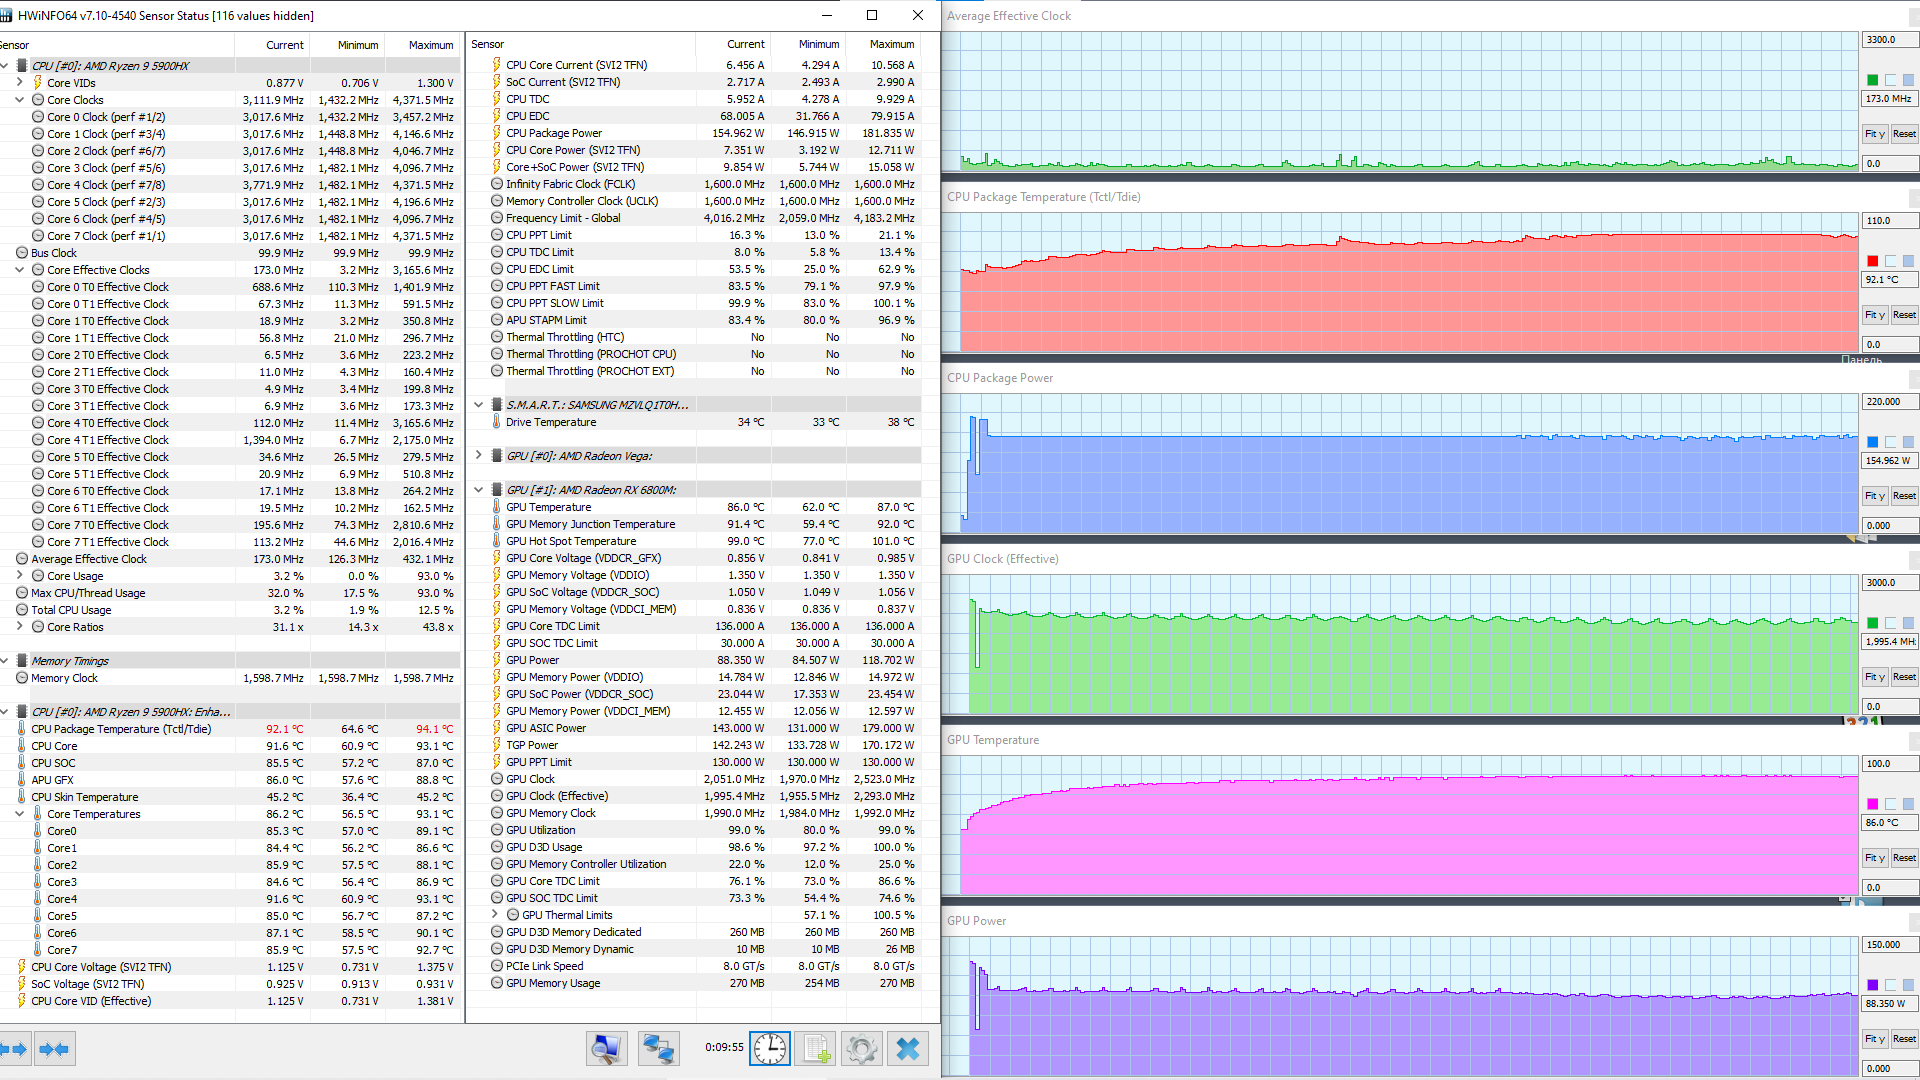
Task: Open sensor settings with the gear icon
Action: click(861, 1048)
